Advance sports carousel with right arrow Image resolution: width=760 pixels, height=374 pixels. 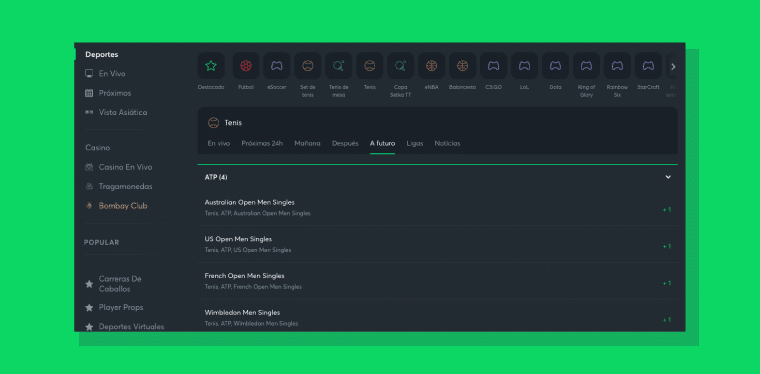673,66
